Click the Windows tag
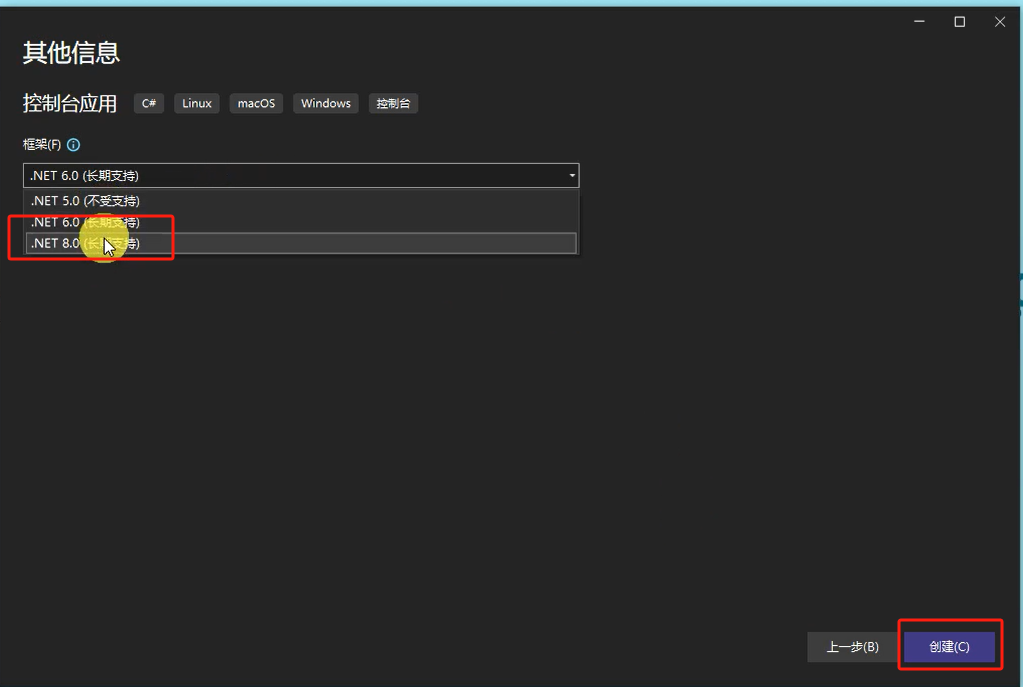 326,103
